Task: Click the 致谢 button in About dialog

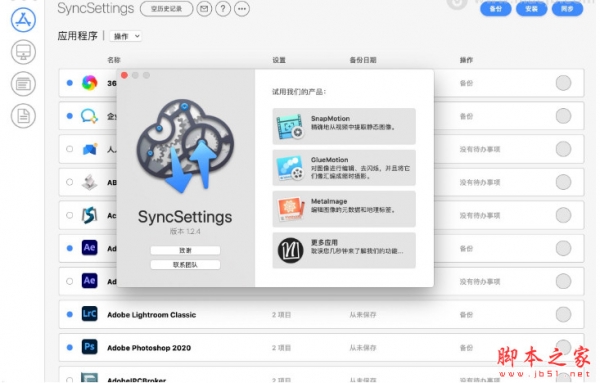Action: point(185,250)
